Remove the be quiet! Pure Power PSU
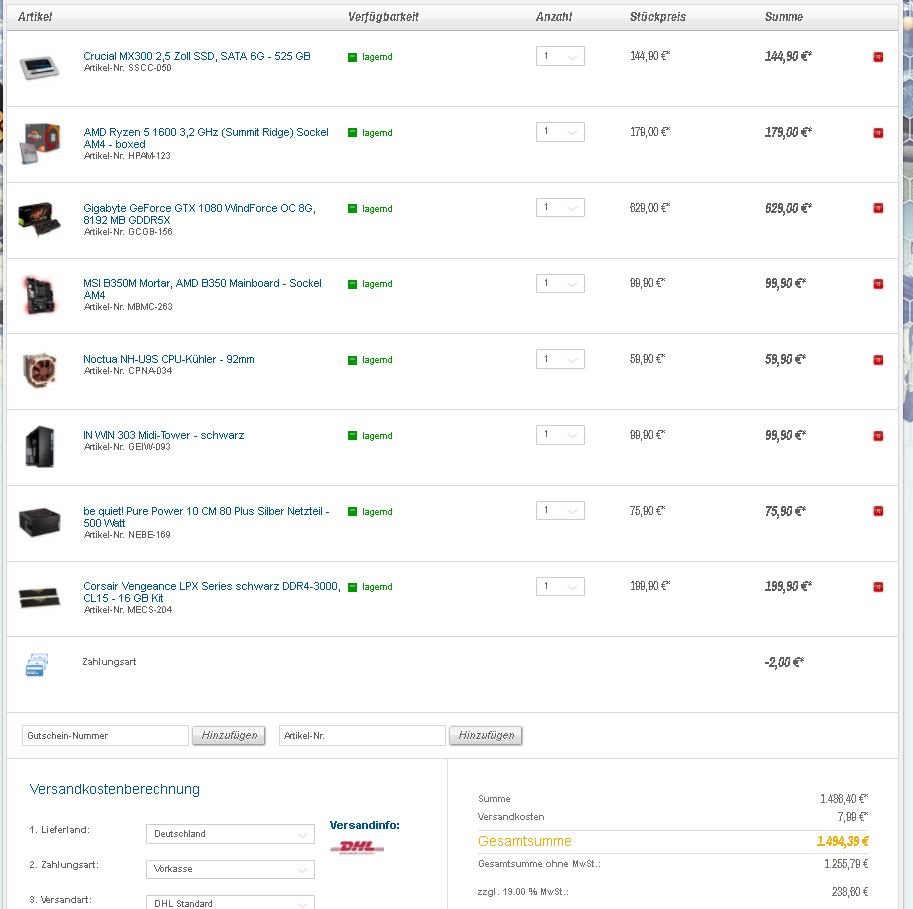 877,511
